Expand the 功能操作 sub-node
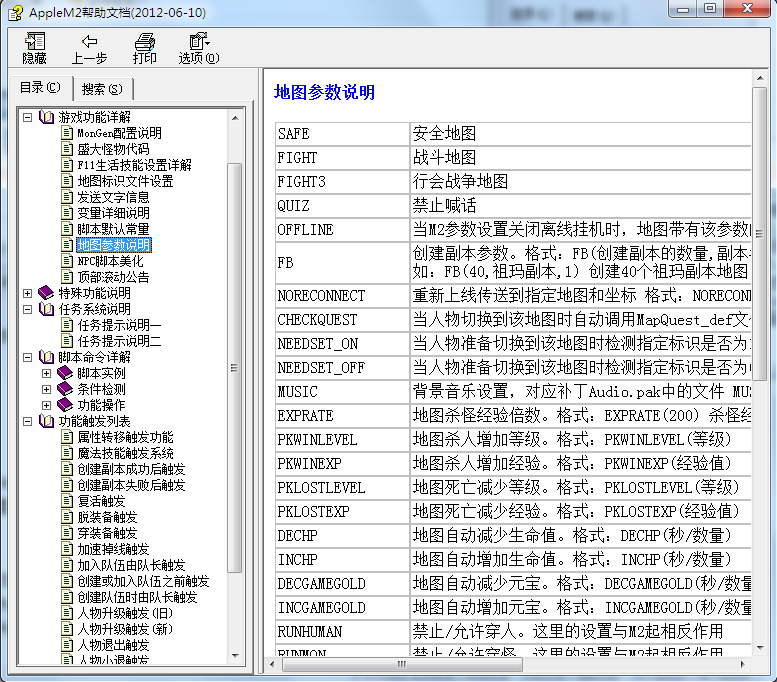The height and width of the screenshot is (682, 777). [x=47, y=405]
